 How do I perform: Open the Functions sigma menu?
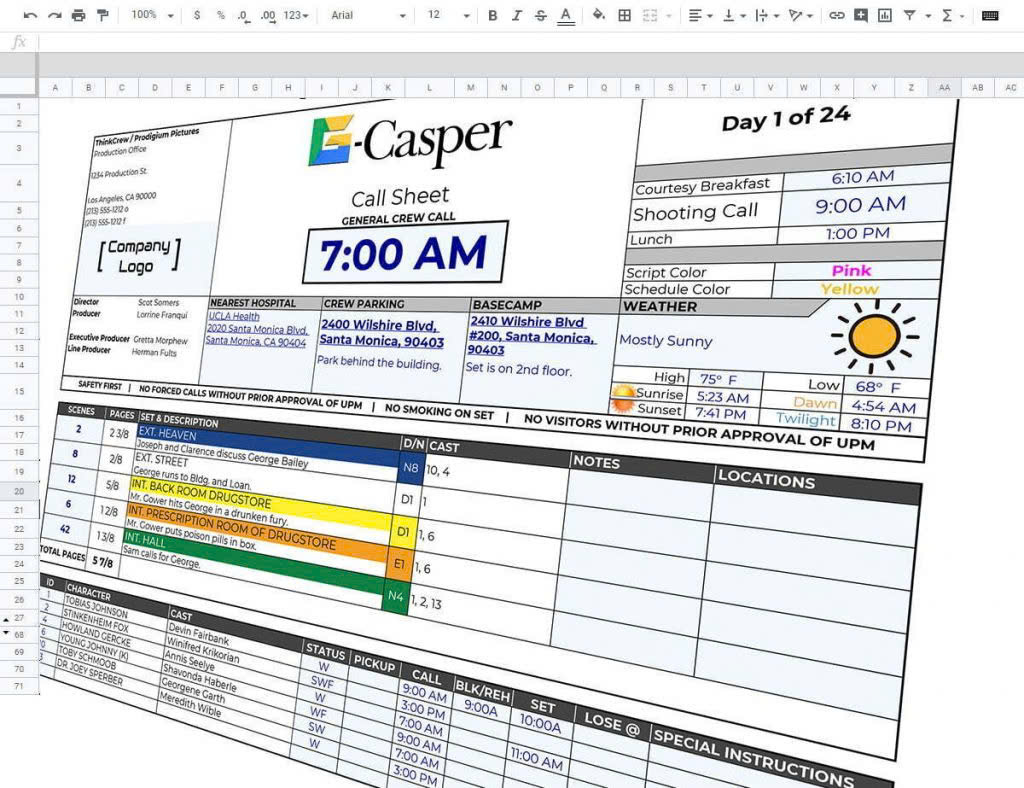tap(951, 16)
